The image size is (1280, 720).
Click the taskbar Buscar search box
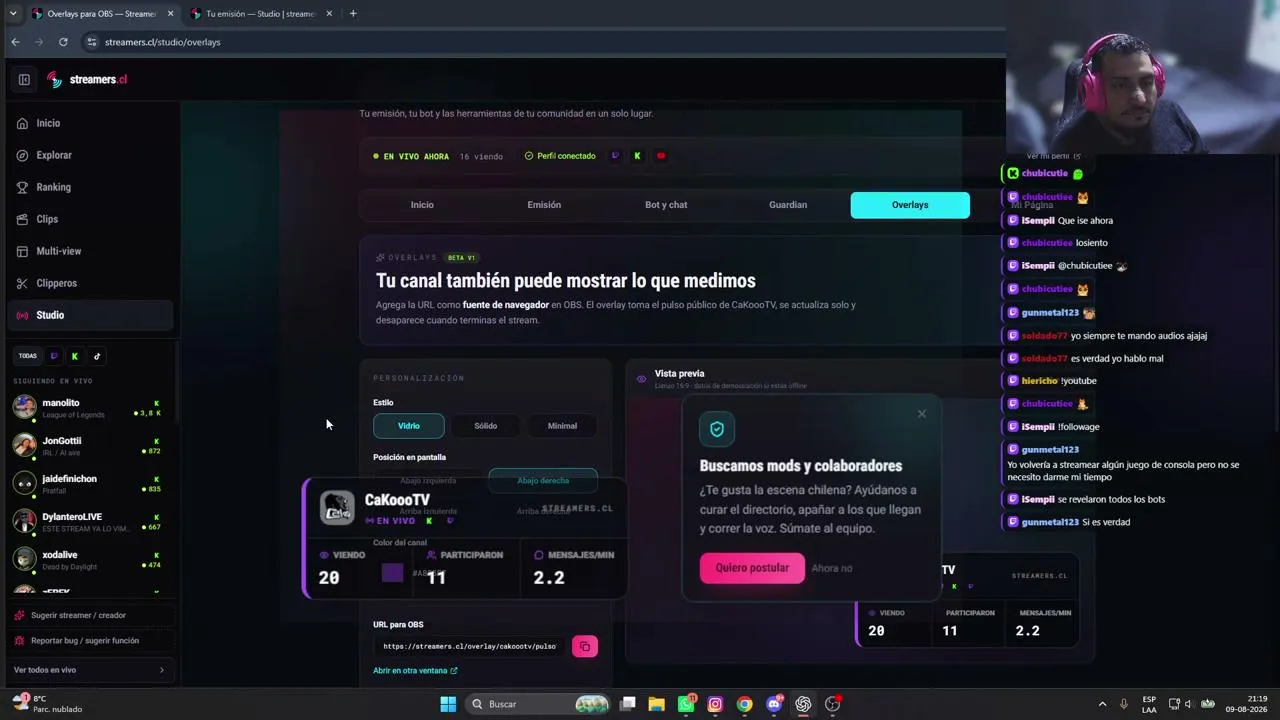(540, 704)
